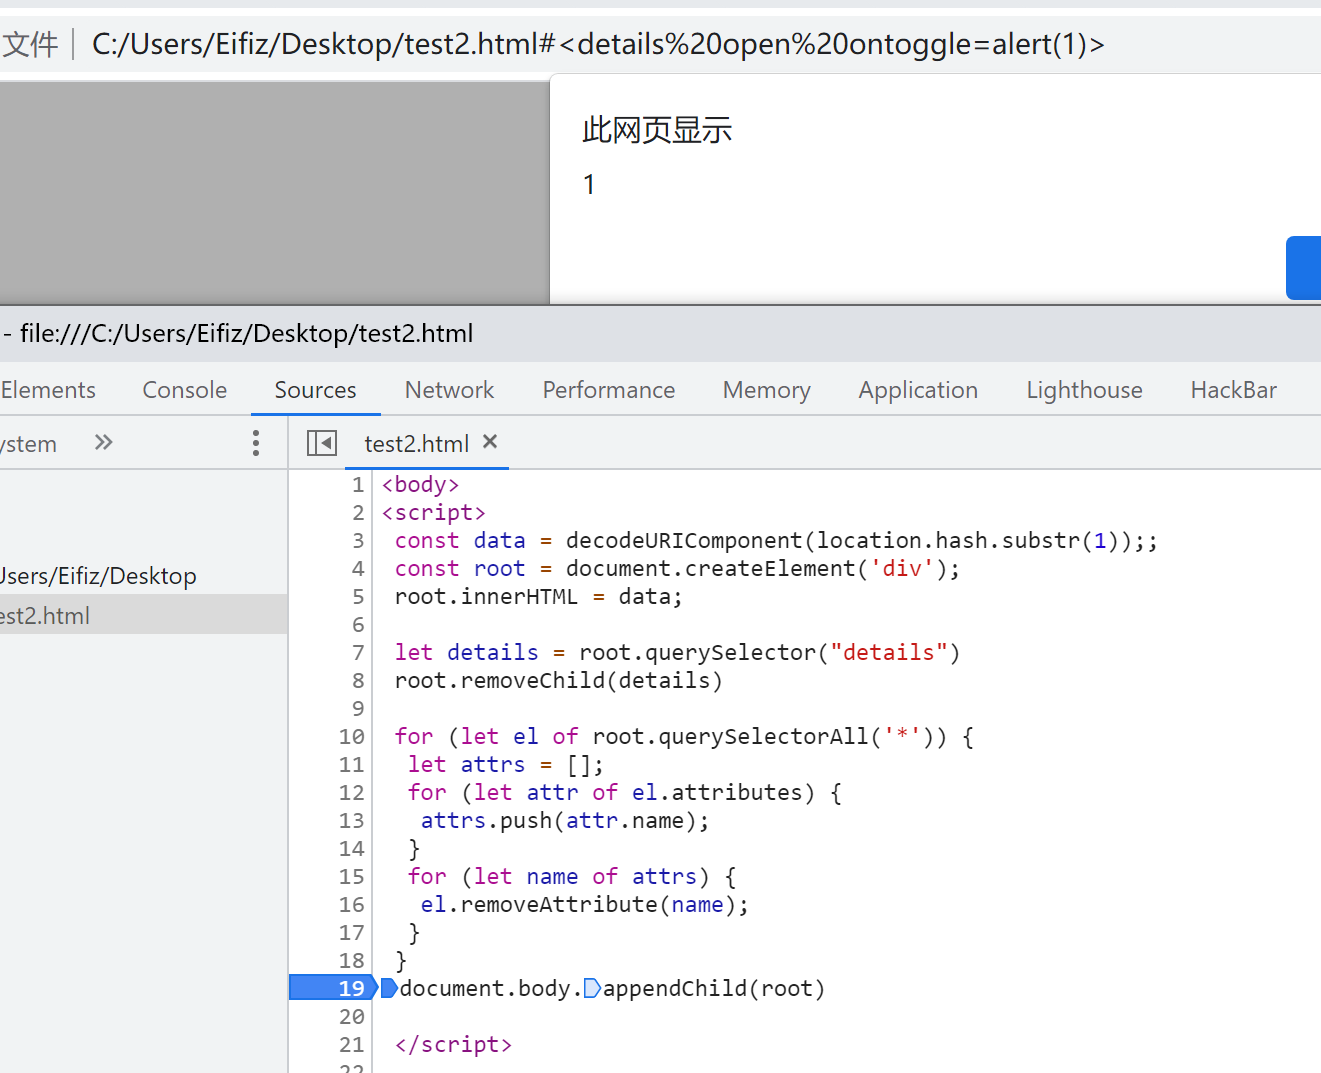Viewport: 1321px width, 1073px height.
Task: Select test2.html in the file tree
Action: (46, 616)
